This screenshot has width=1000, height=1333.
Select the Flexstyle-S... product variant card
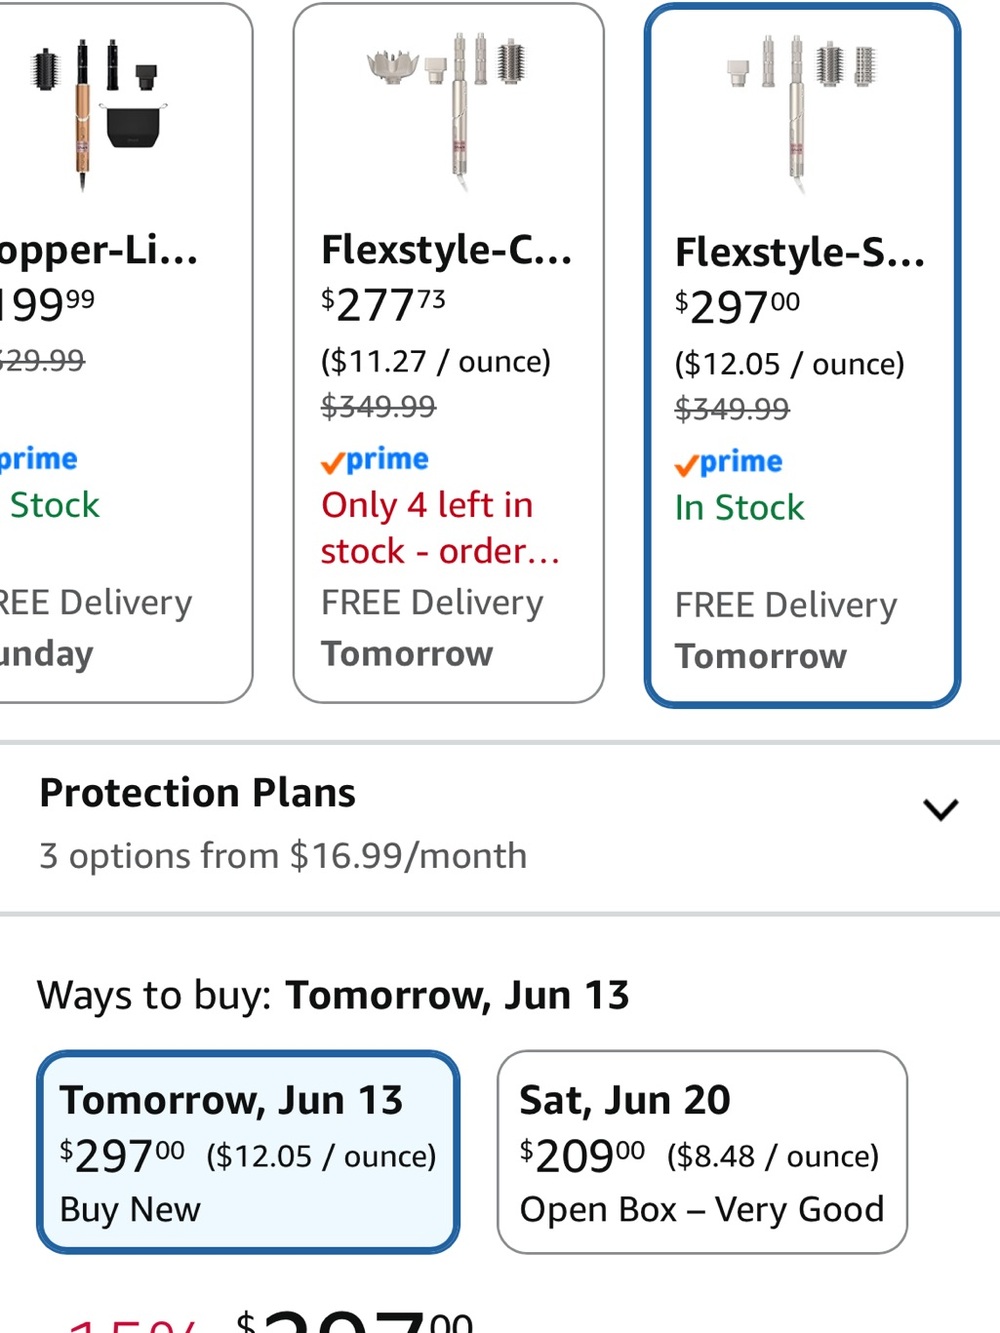802,355
